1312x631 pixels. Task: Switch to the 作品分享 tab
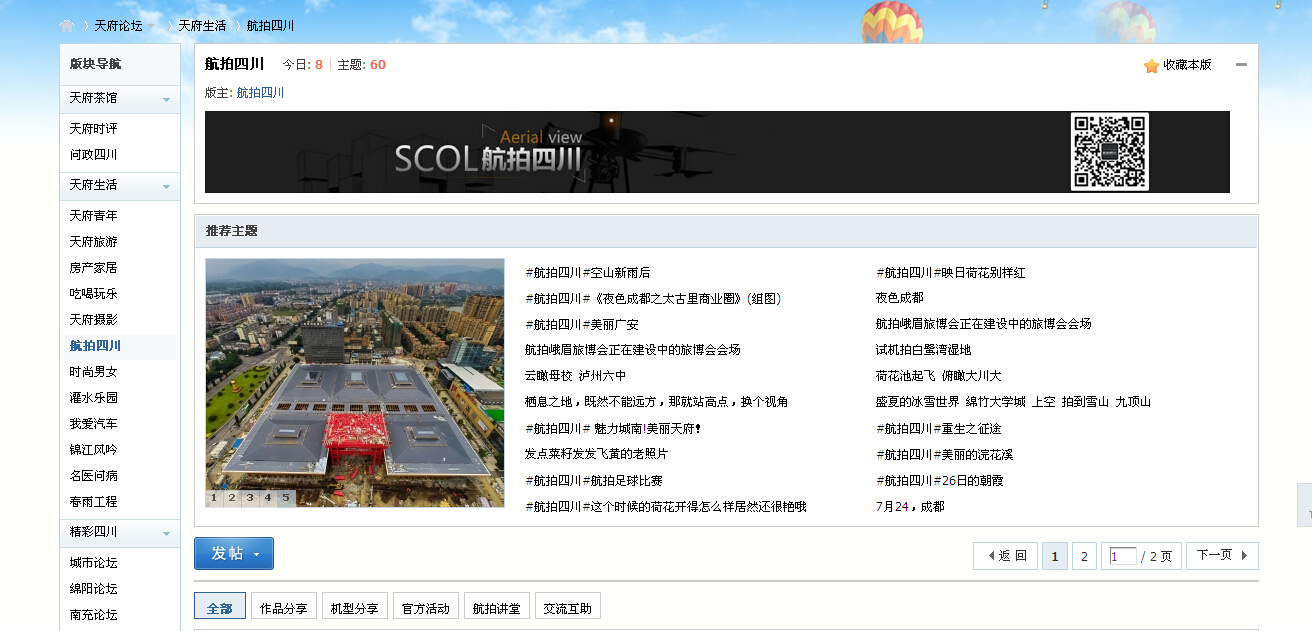tap(284, 608)
